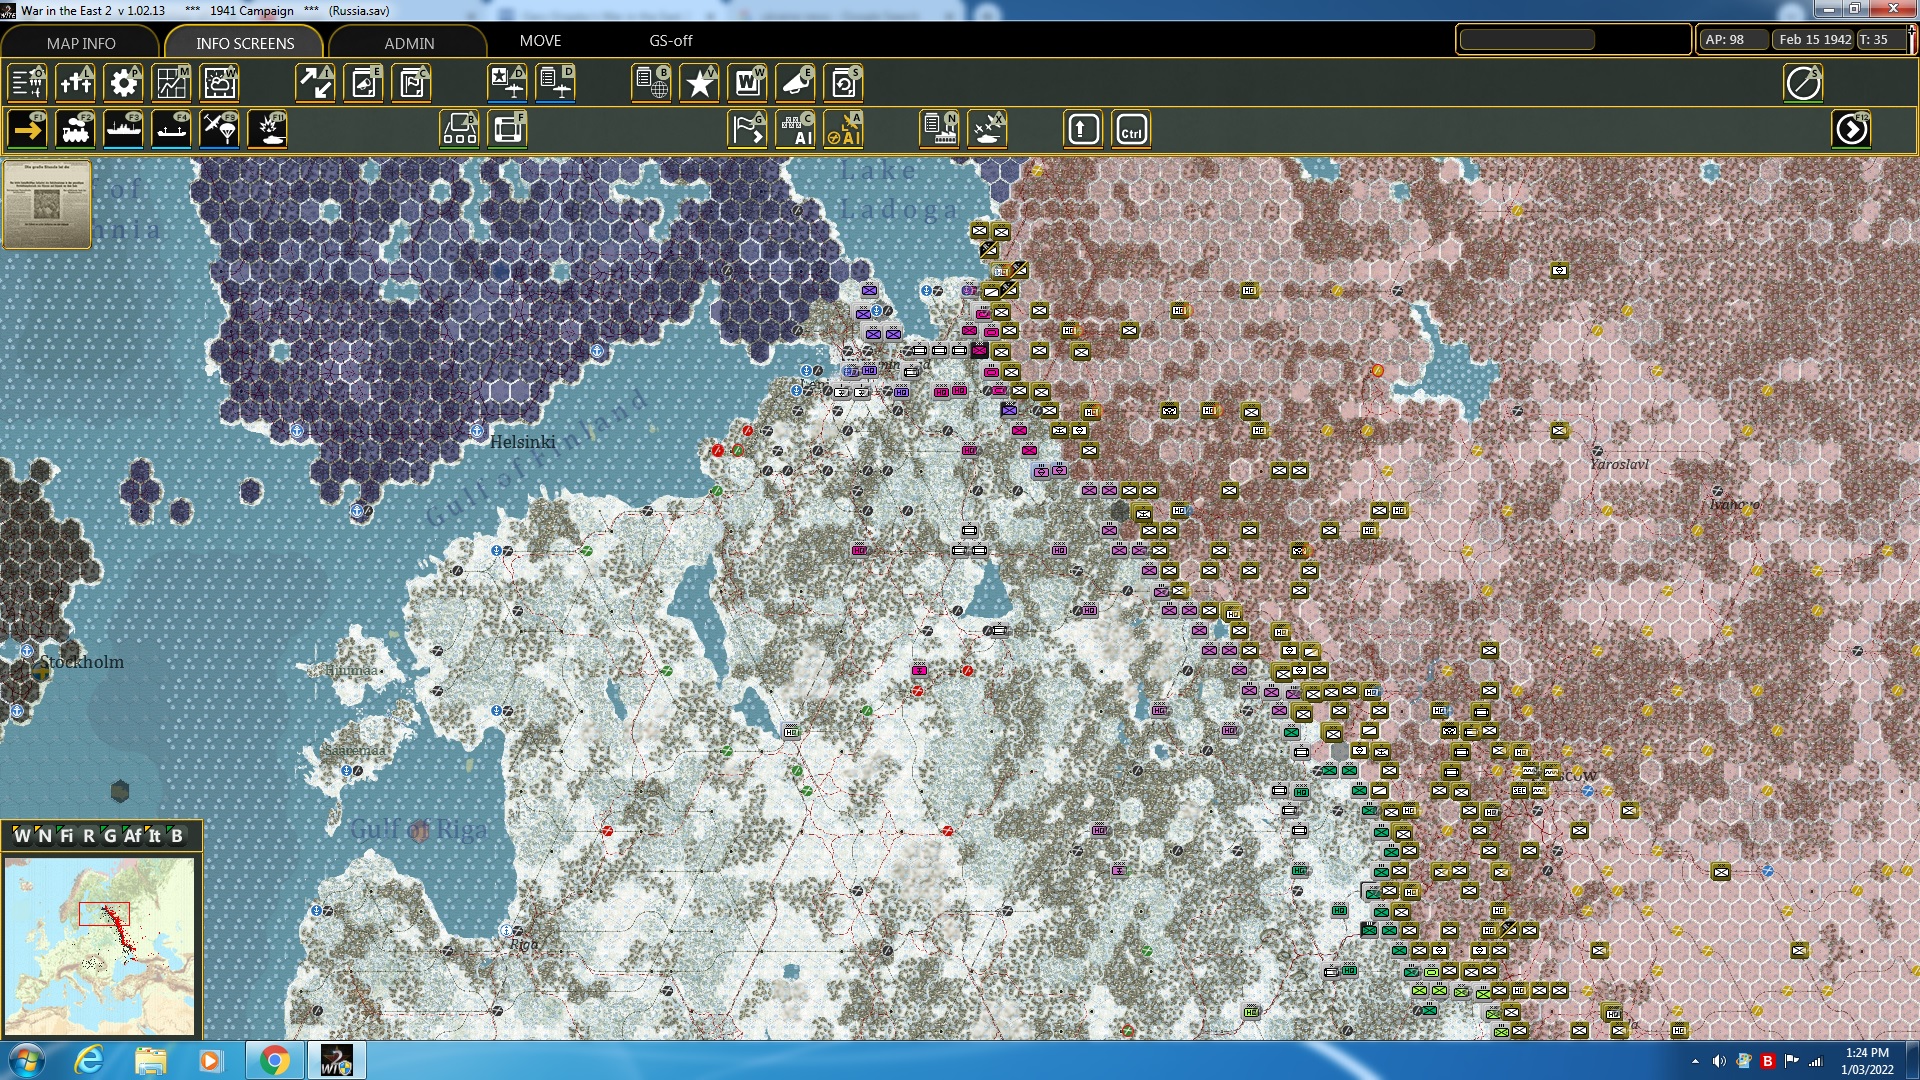This screenshot has height=1080, width=1920.
Task: Toggle the W filter on minimap panel
Action: (x=22, y=836)
